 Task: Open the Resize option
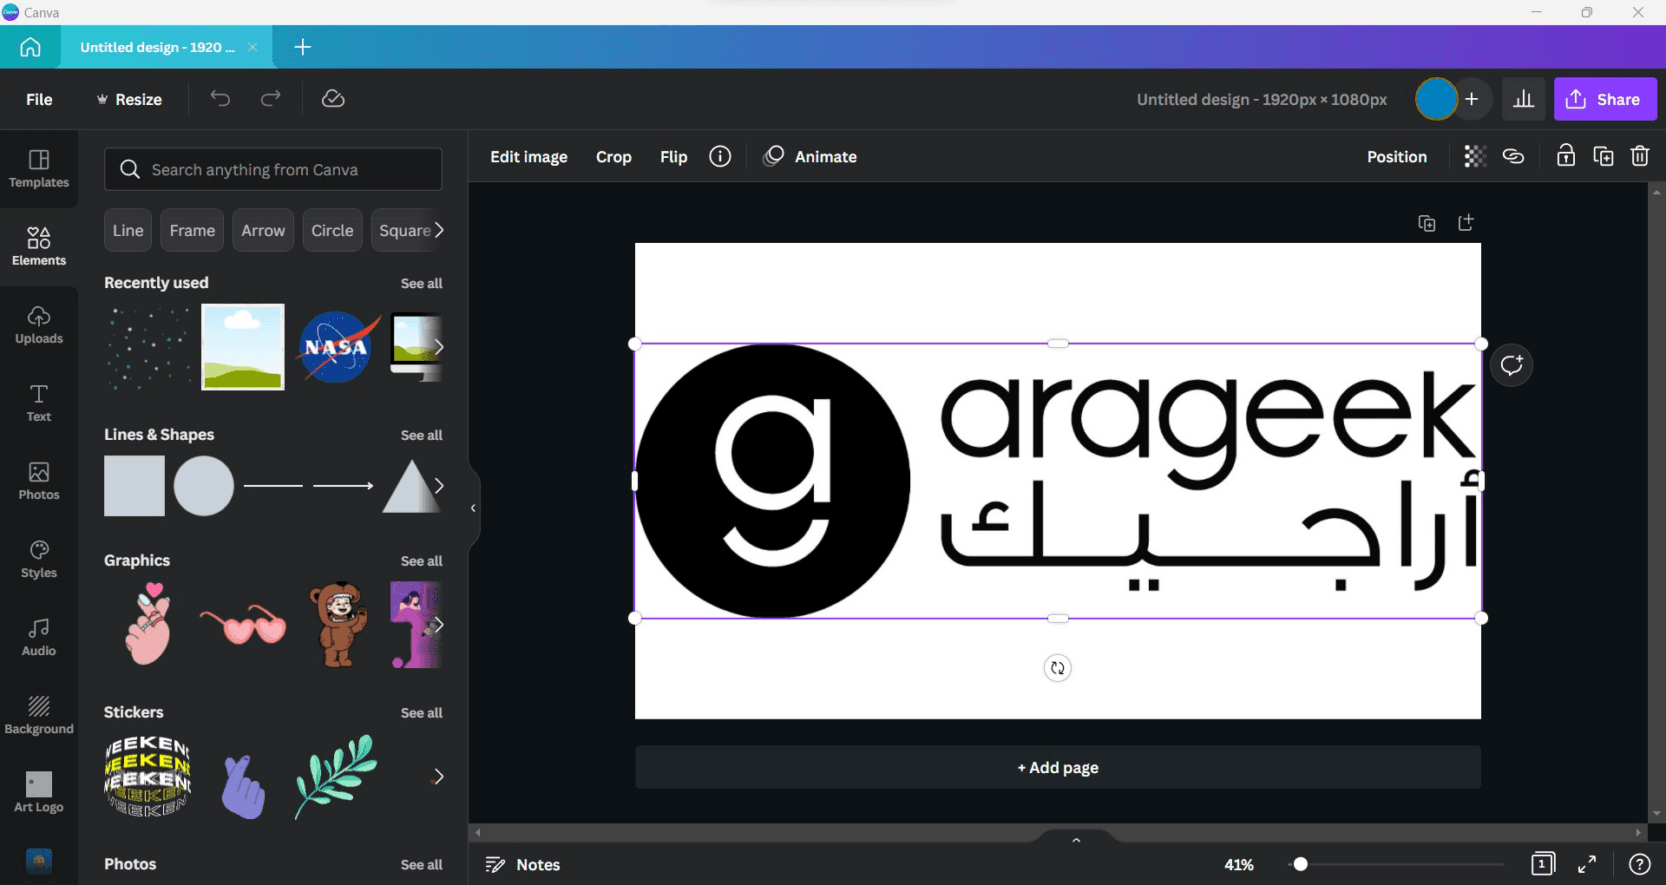click(x=129, y=99)
